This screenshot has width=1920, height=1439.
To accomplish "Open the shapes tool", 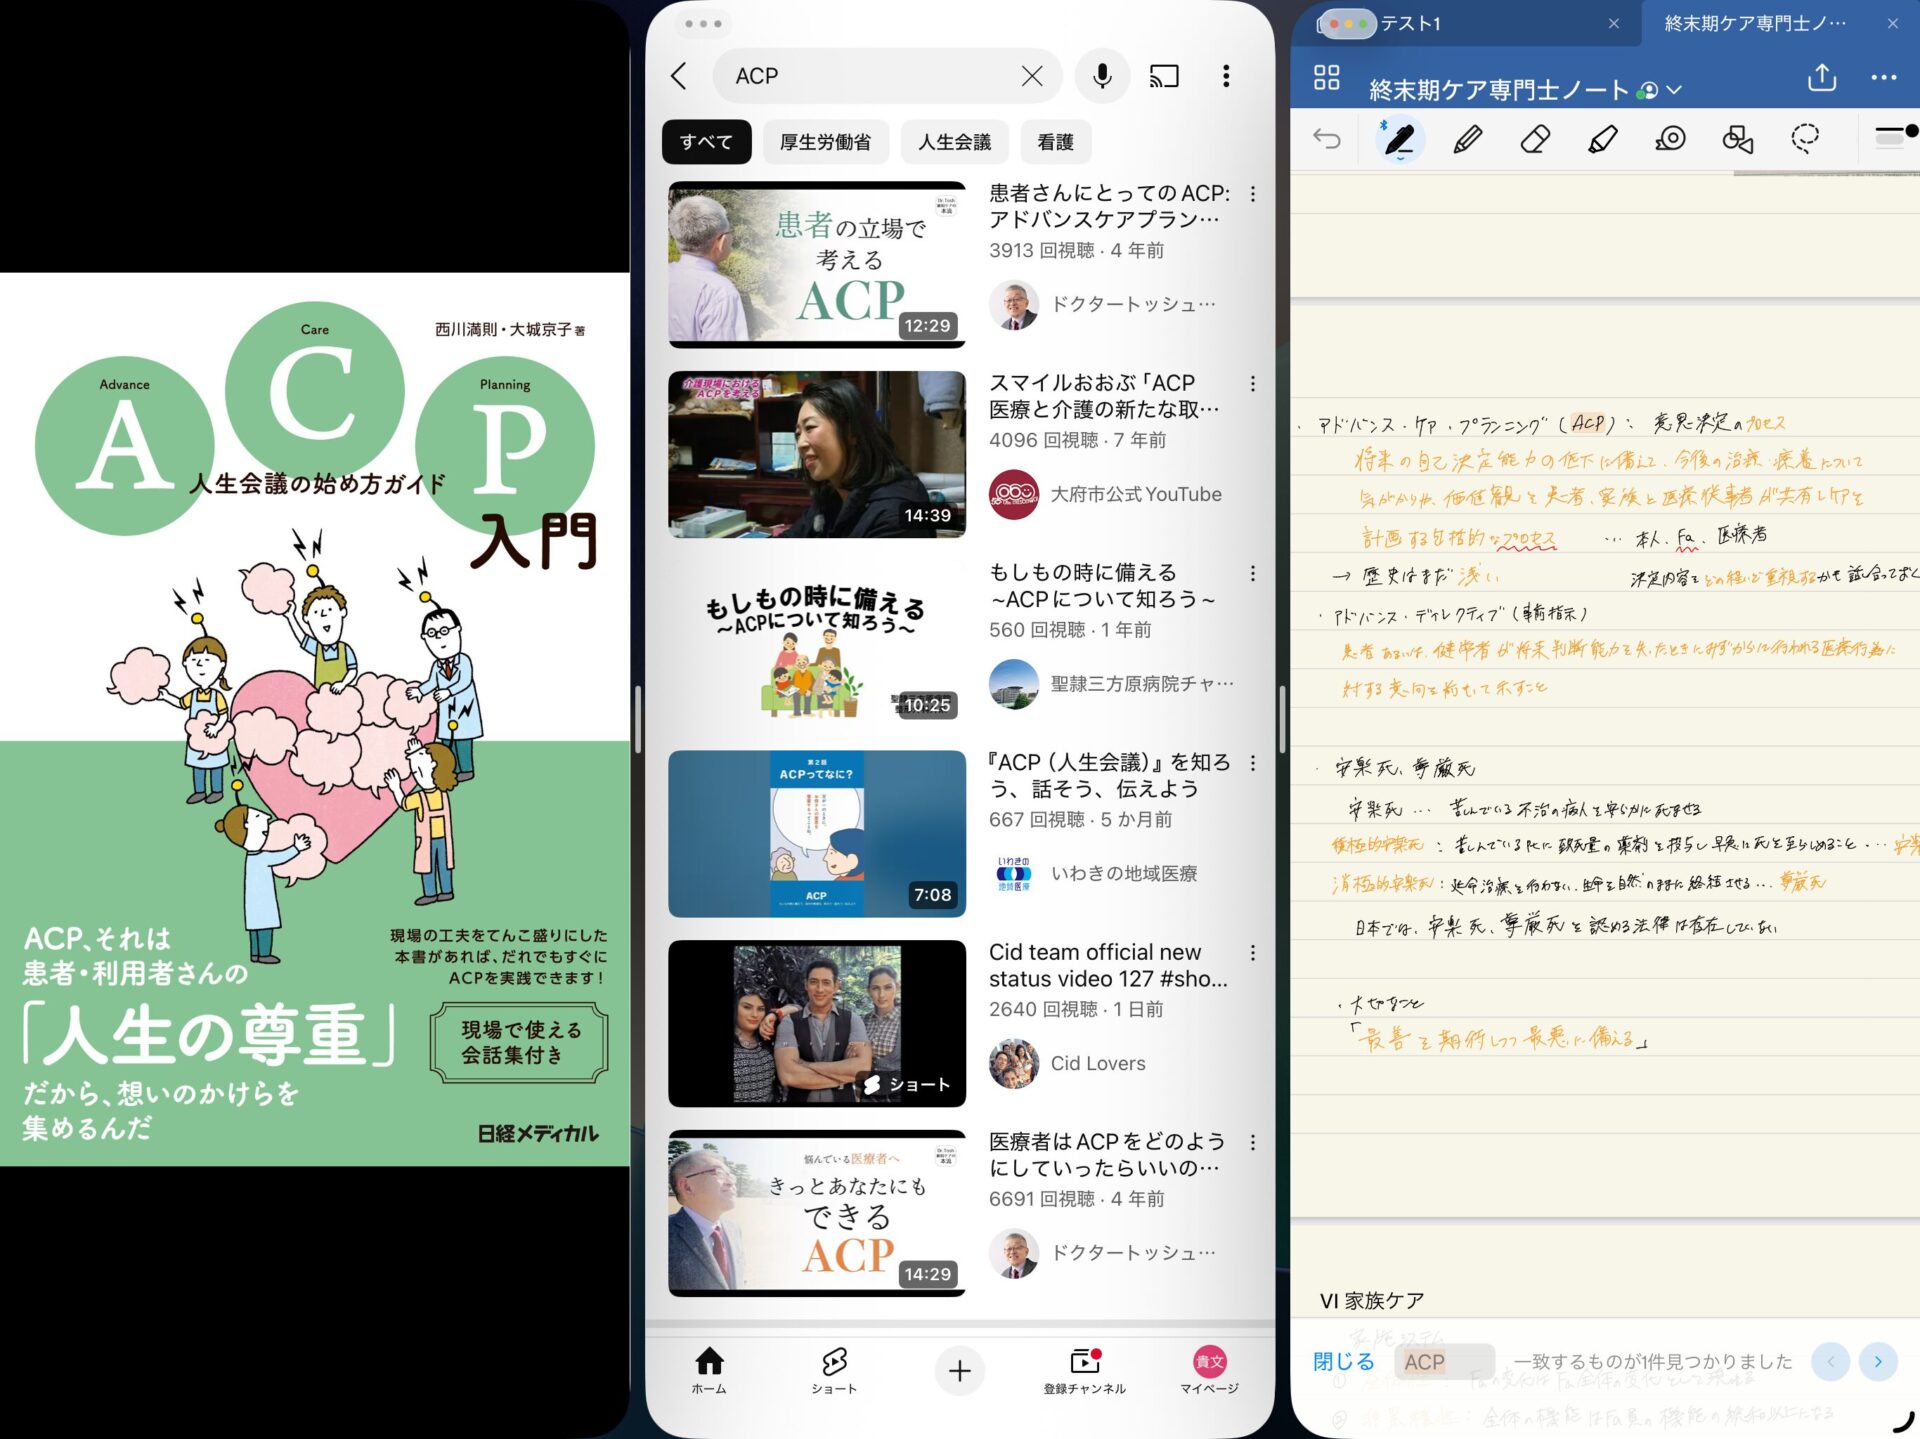I will click(x=1738, y=139).
